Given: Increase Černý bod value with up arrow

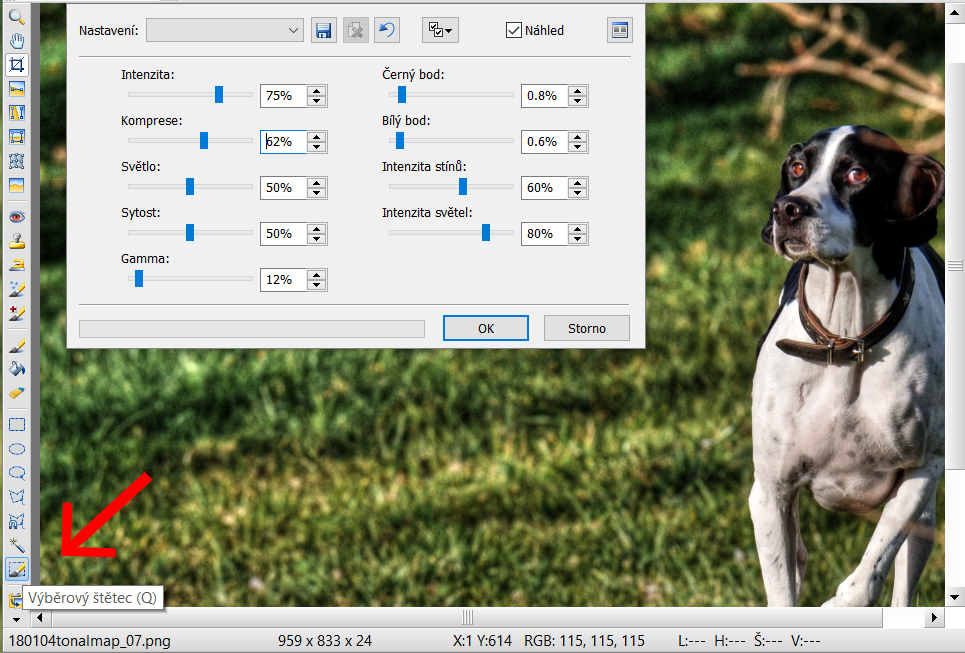Looking at the screenshot, I should coord(578,90).
